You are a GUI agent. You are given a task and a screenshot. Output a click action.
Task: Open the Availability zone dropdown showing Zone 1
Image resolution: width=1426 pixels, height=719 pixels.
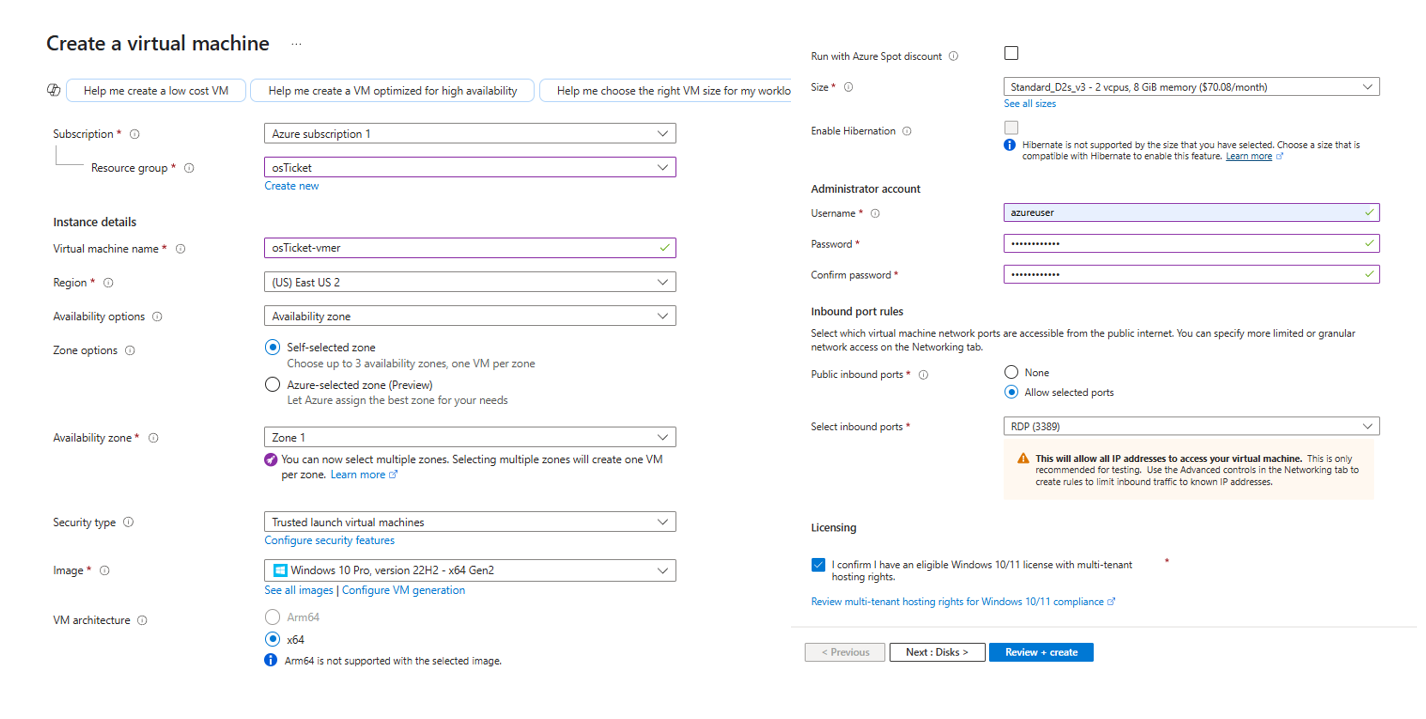tap(470, 438)
